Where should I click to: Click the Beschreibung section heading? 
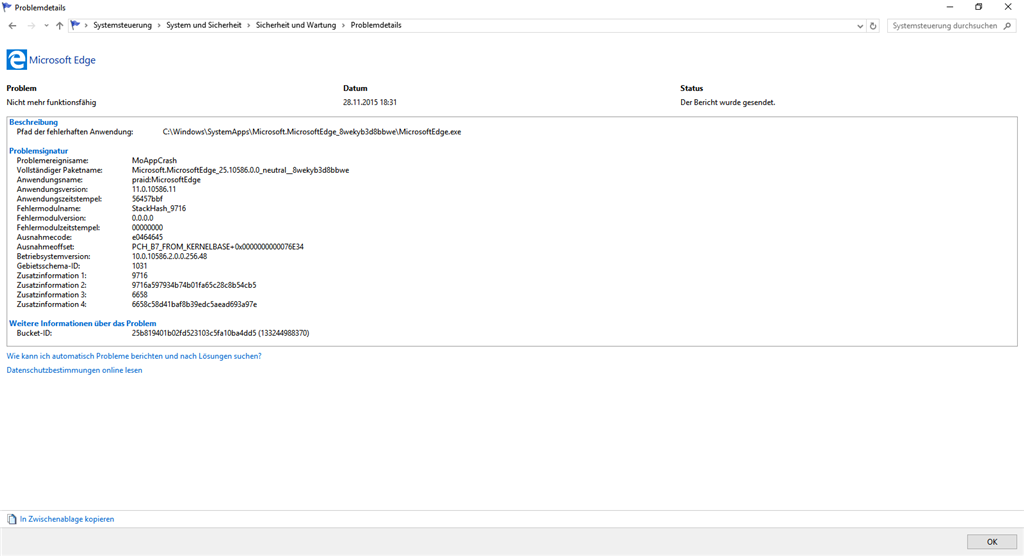33,122
